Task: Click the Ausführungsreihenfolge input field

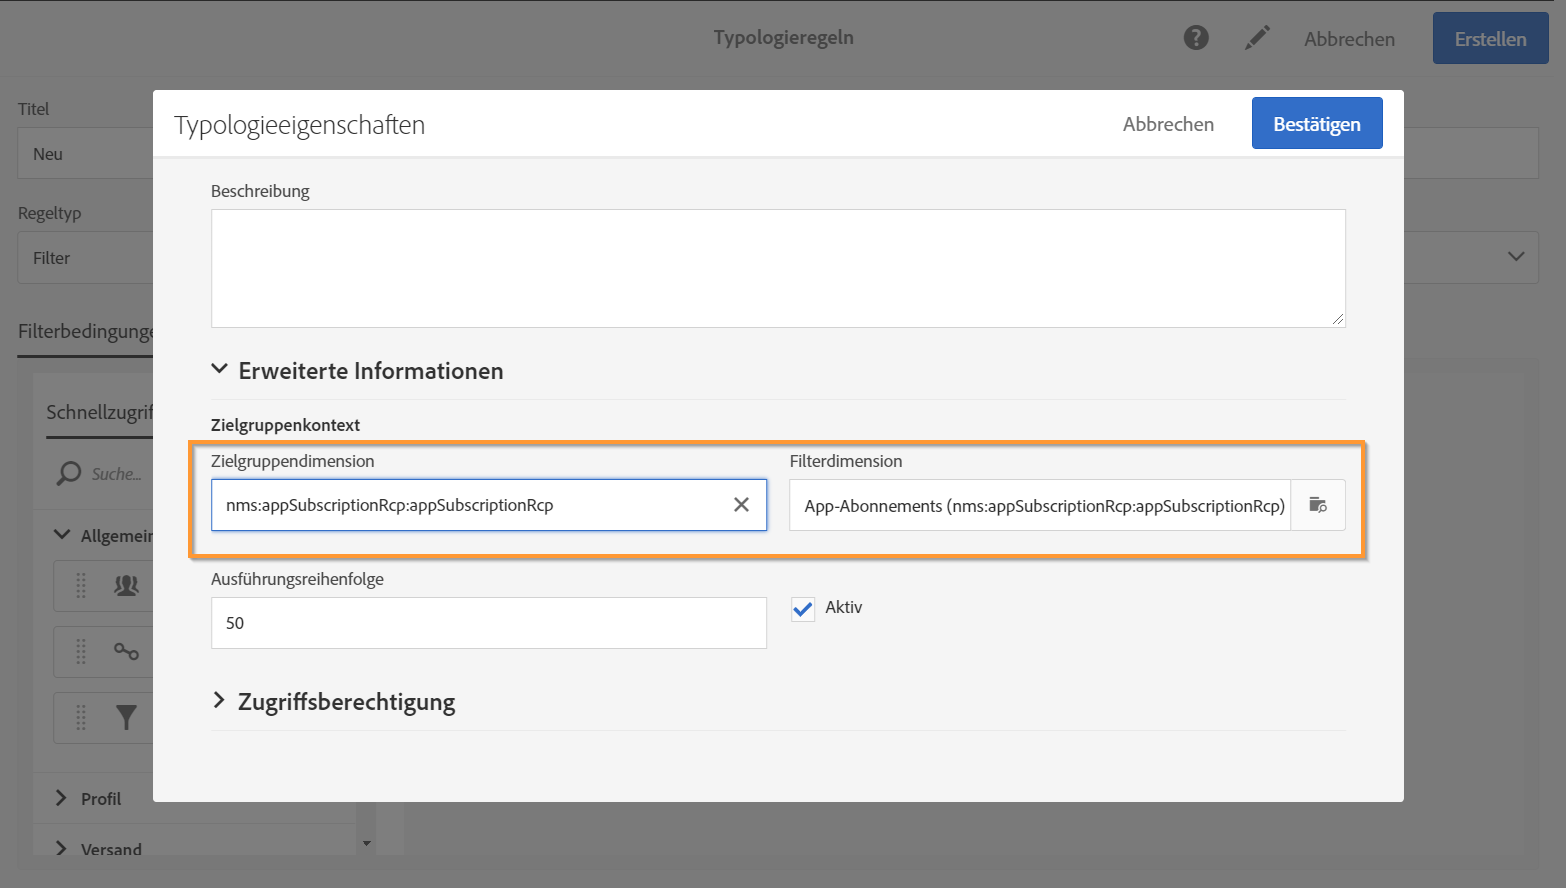Action: [x=488, y=623]
